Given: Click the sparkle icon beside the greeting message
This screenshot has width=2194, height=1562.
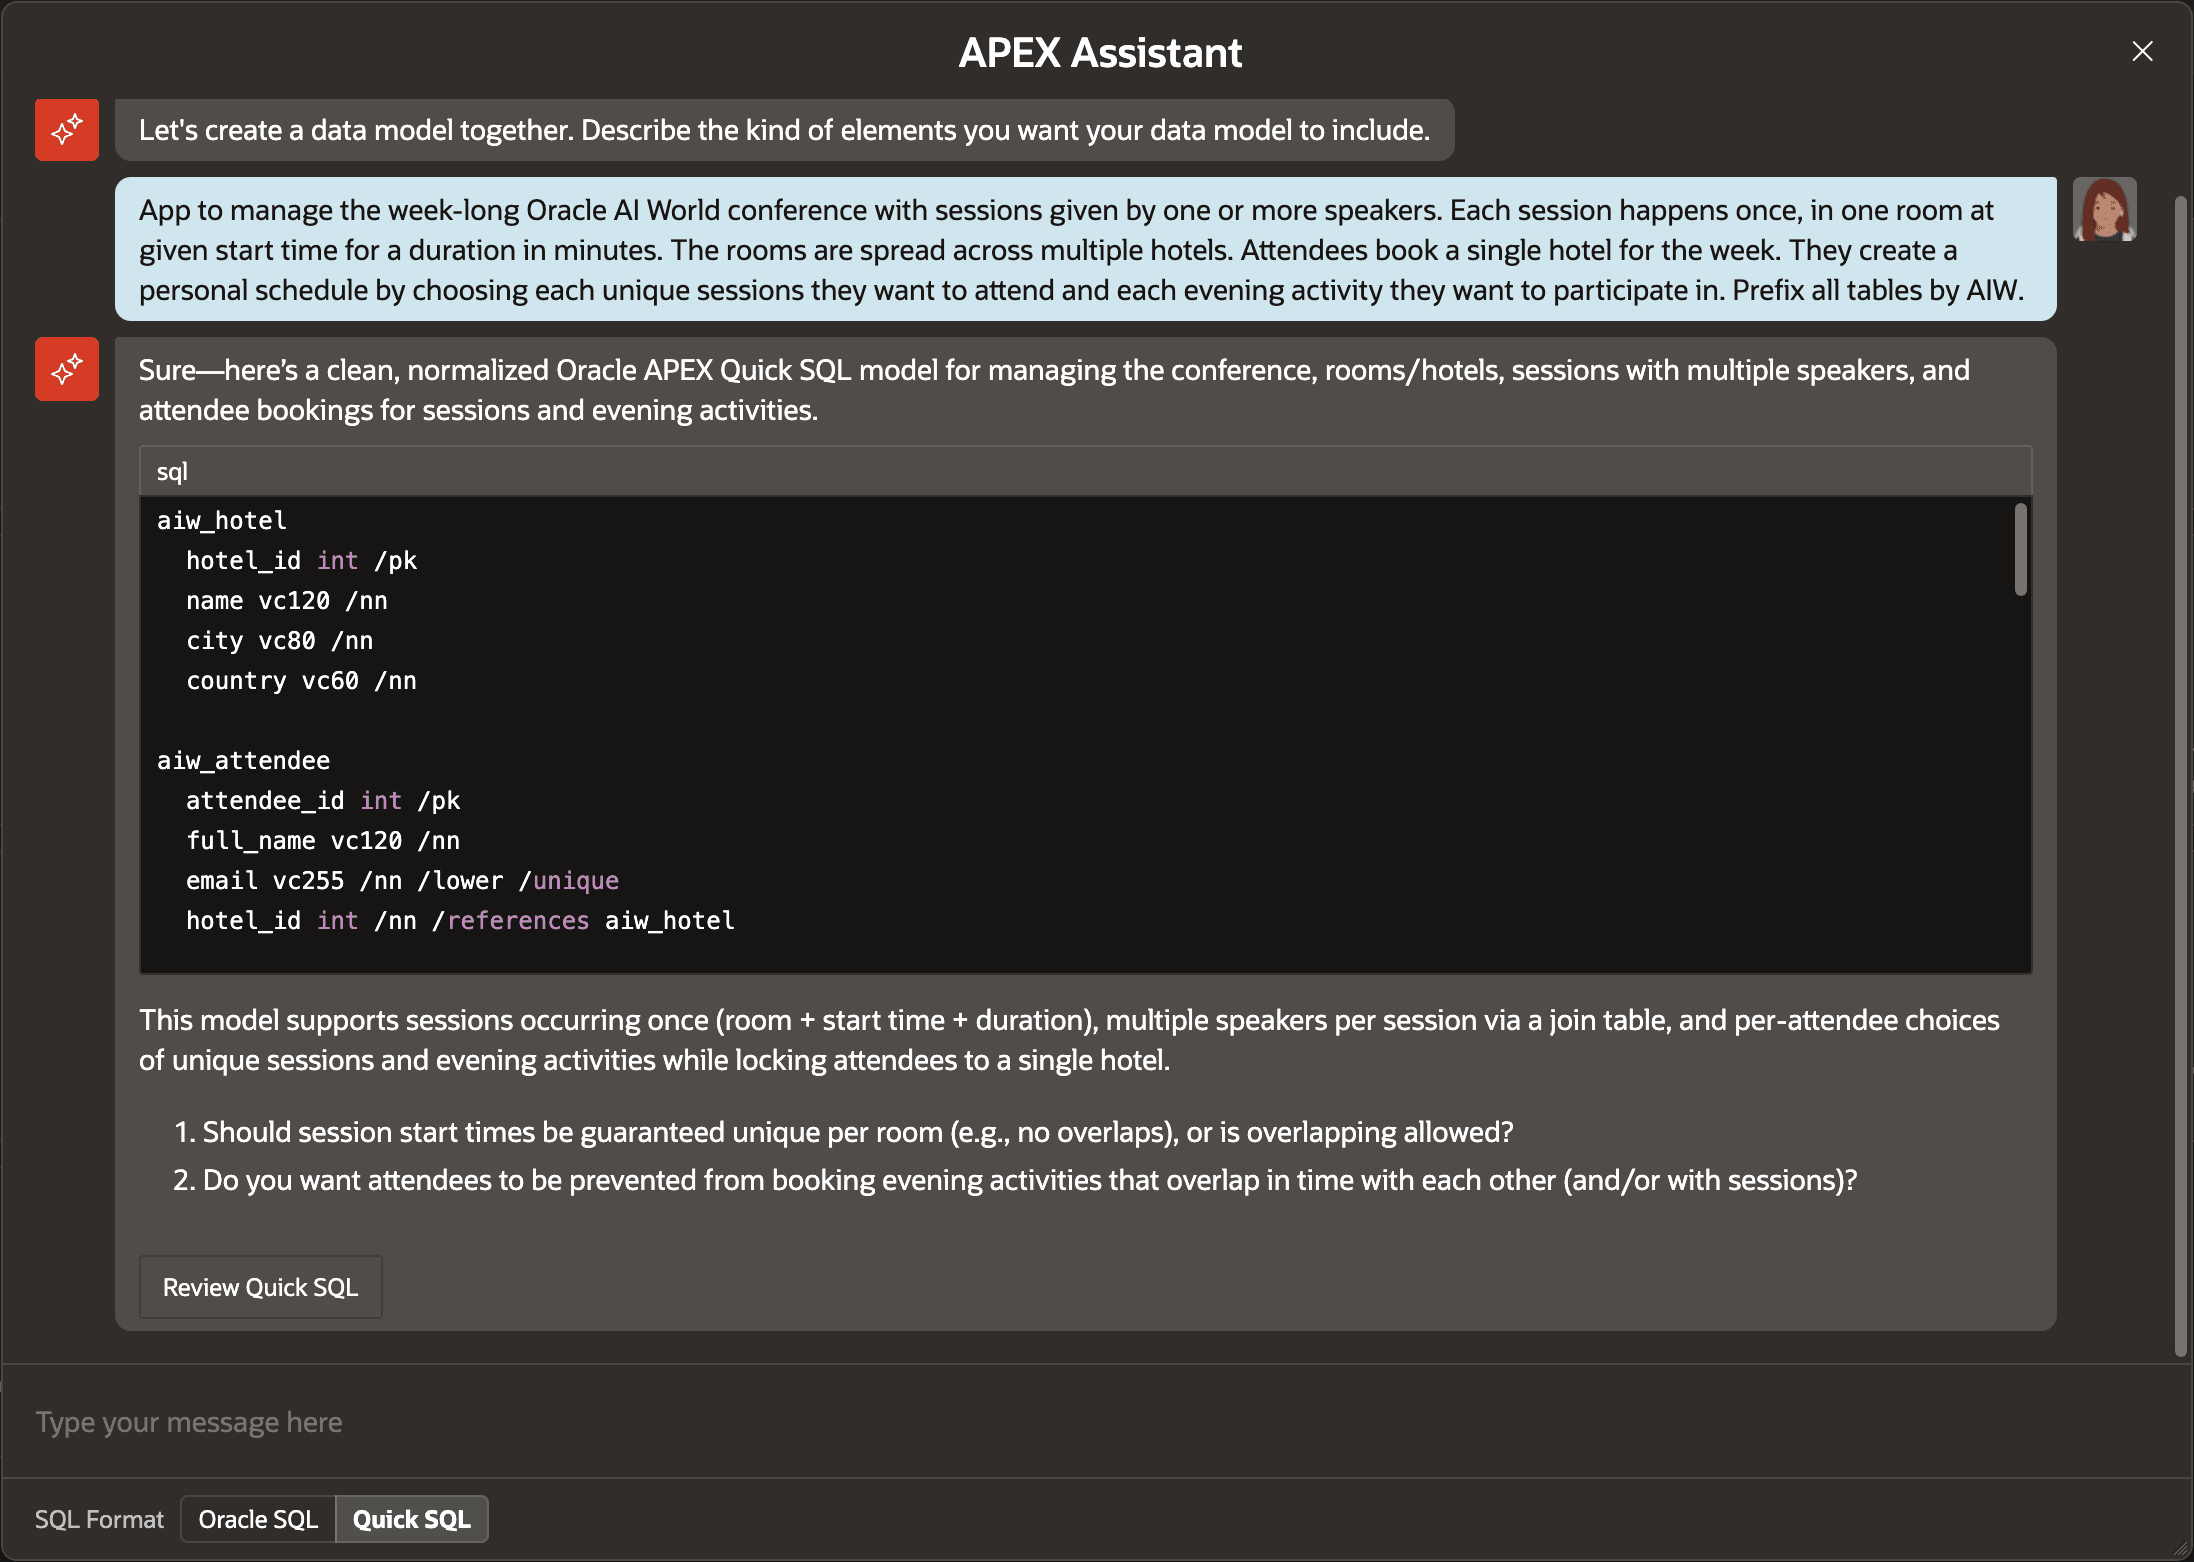Looking at the screenshot, I should 67,130.
